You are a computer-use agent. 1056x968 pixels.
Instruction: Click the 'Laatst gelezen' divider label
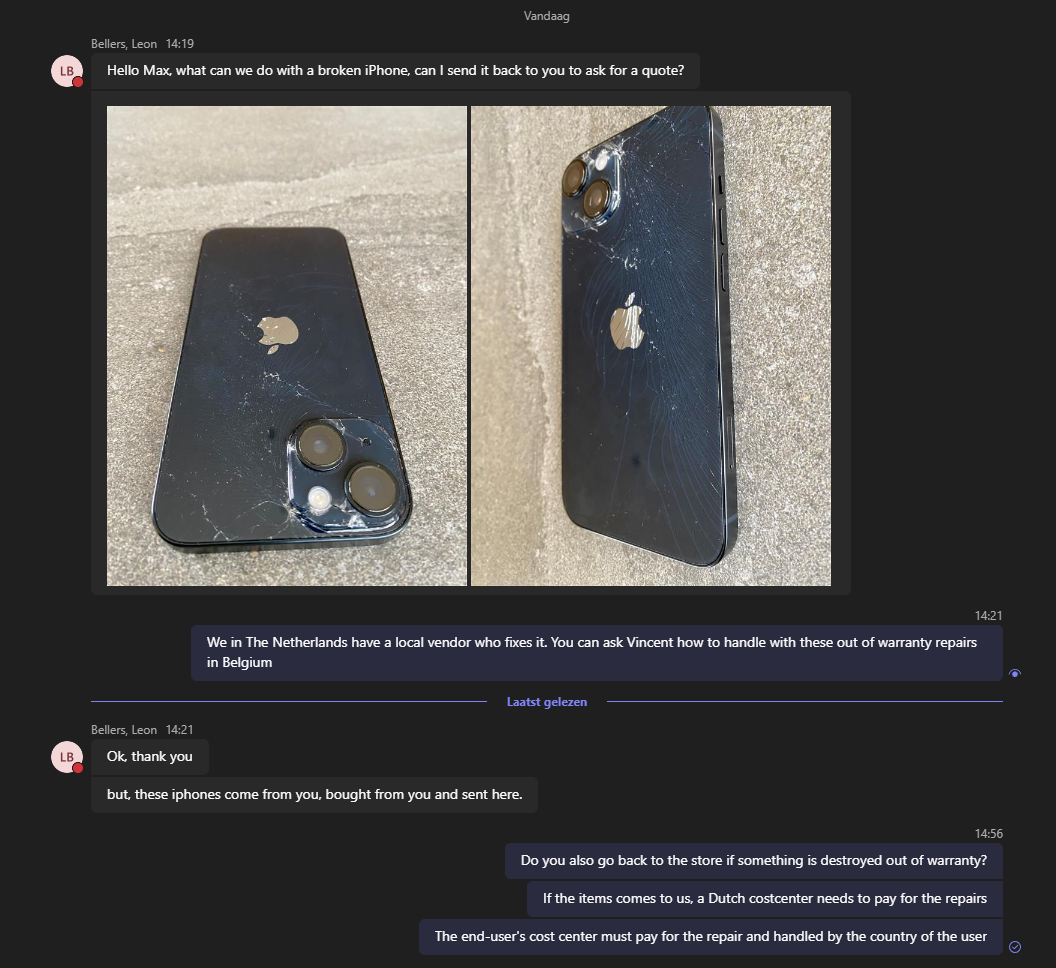(547, 702)
